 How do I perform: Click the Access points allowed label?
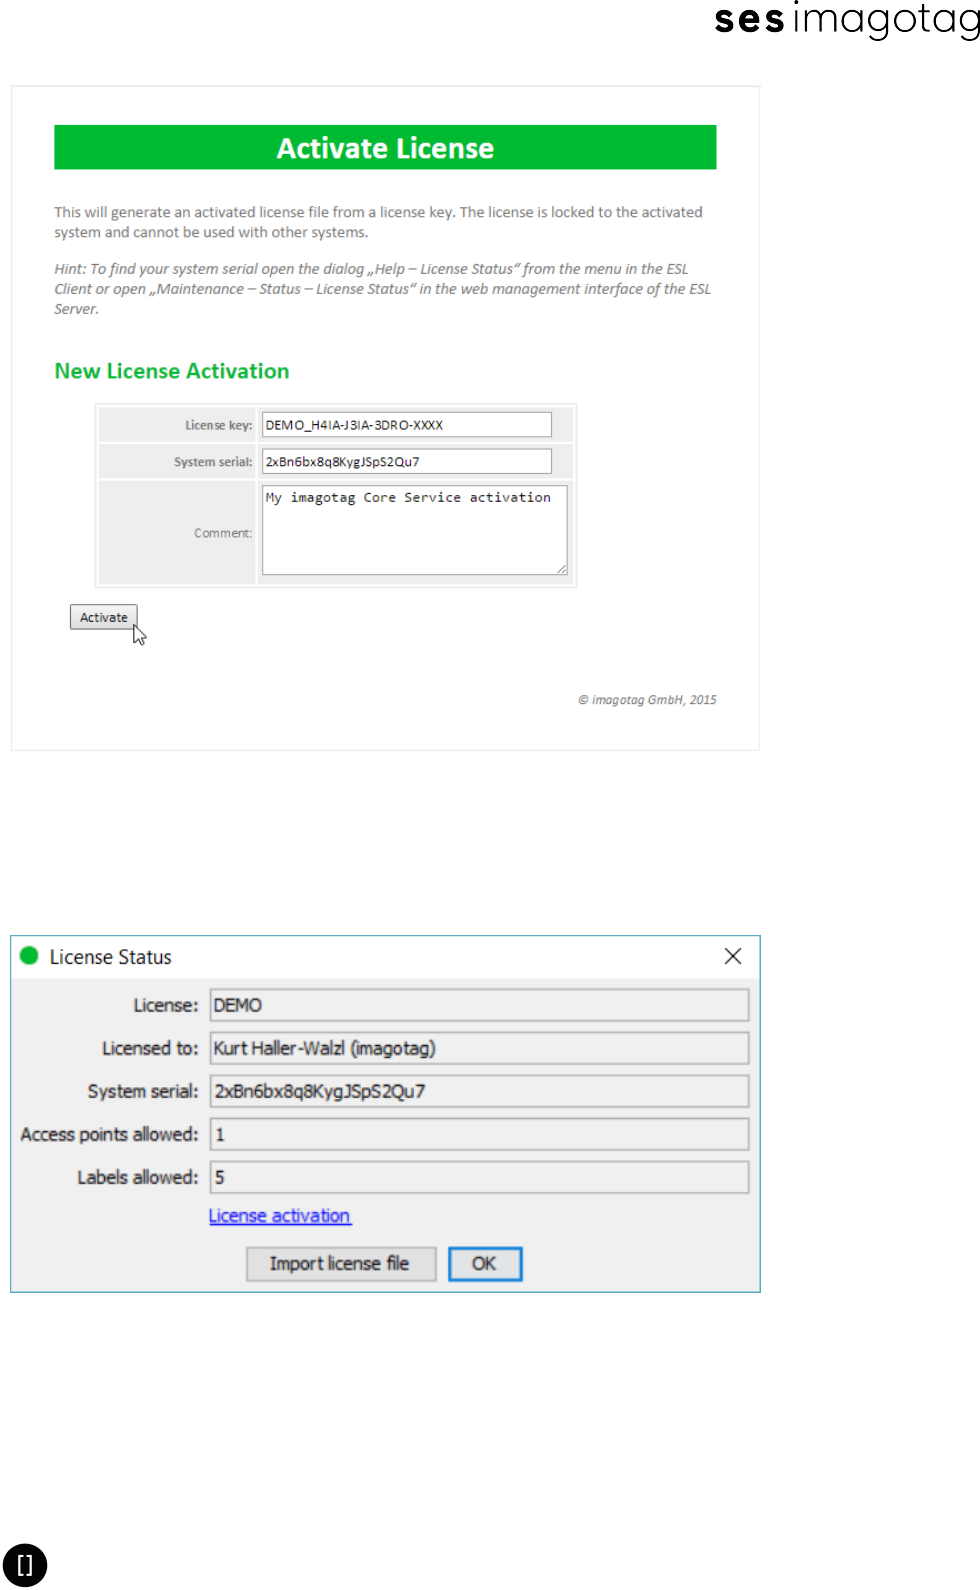pos(109,1134)
